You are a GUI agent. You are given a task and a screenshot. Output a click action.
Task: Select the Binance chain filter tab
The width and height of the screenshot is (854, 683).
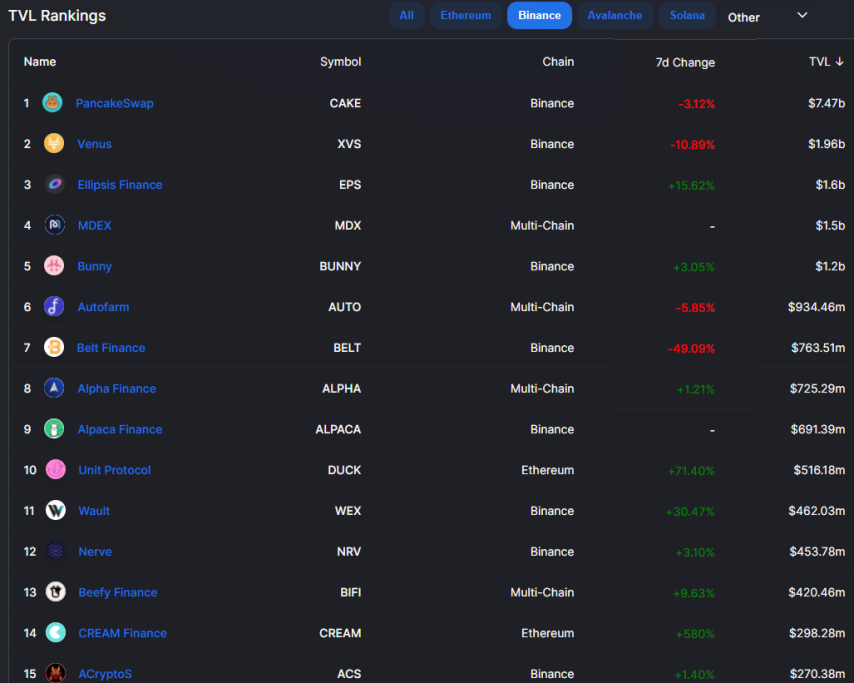539,15
